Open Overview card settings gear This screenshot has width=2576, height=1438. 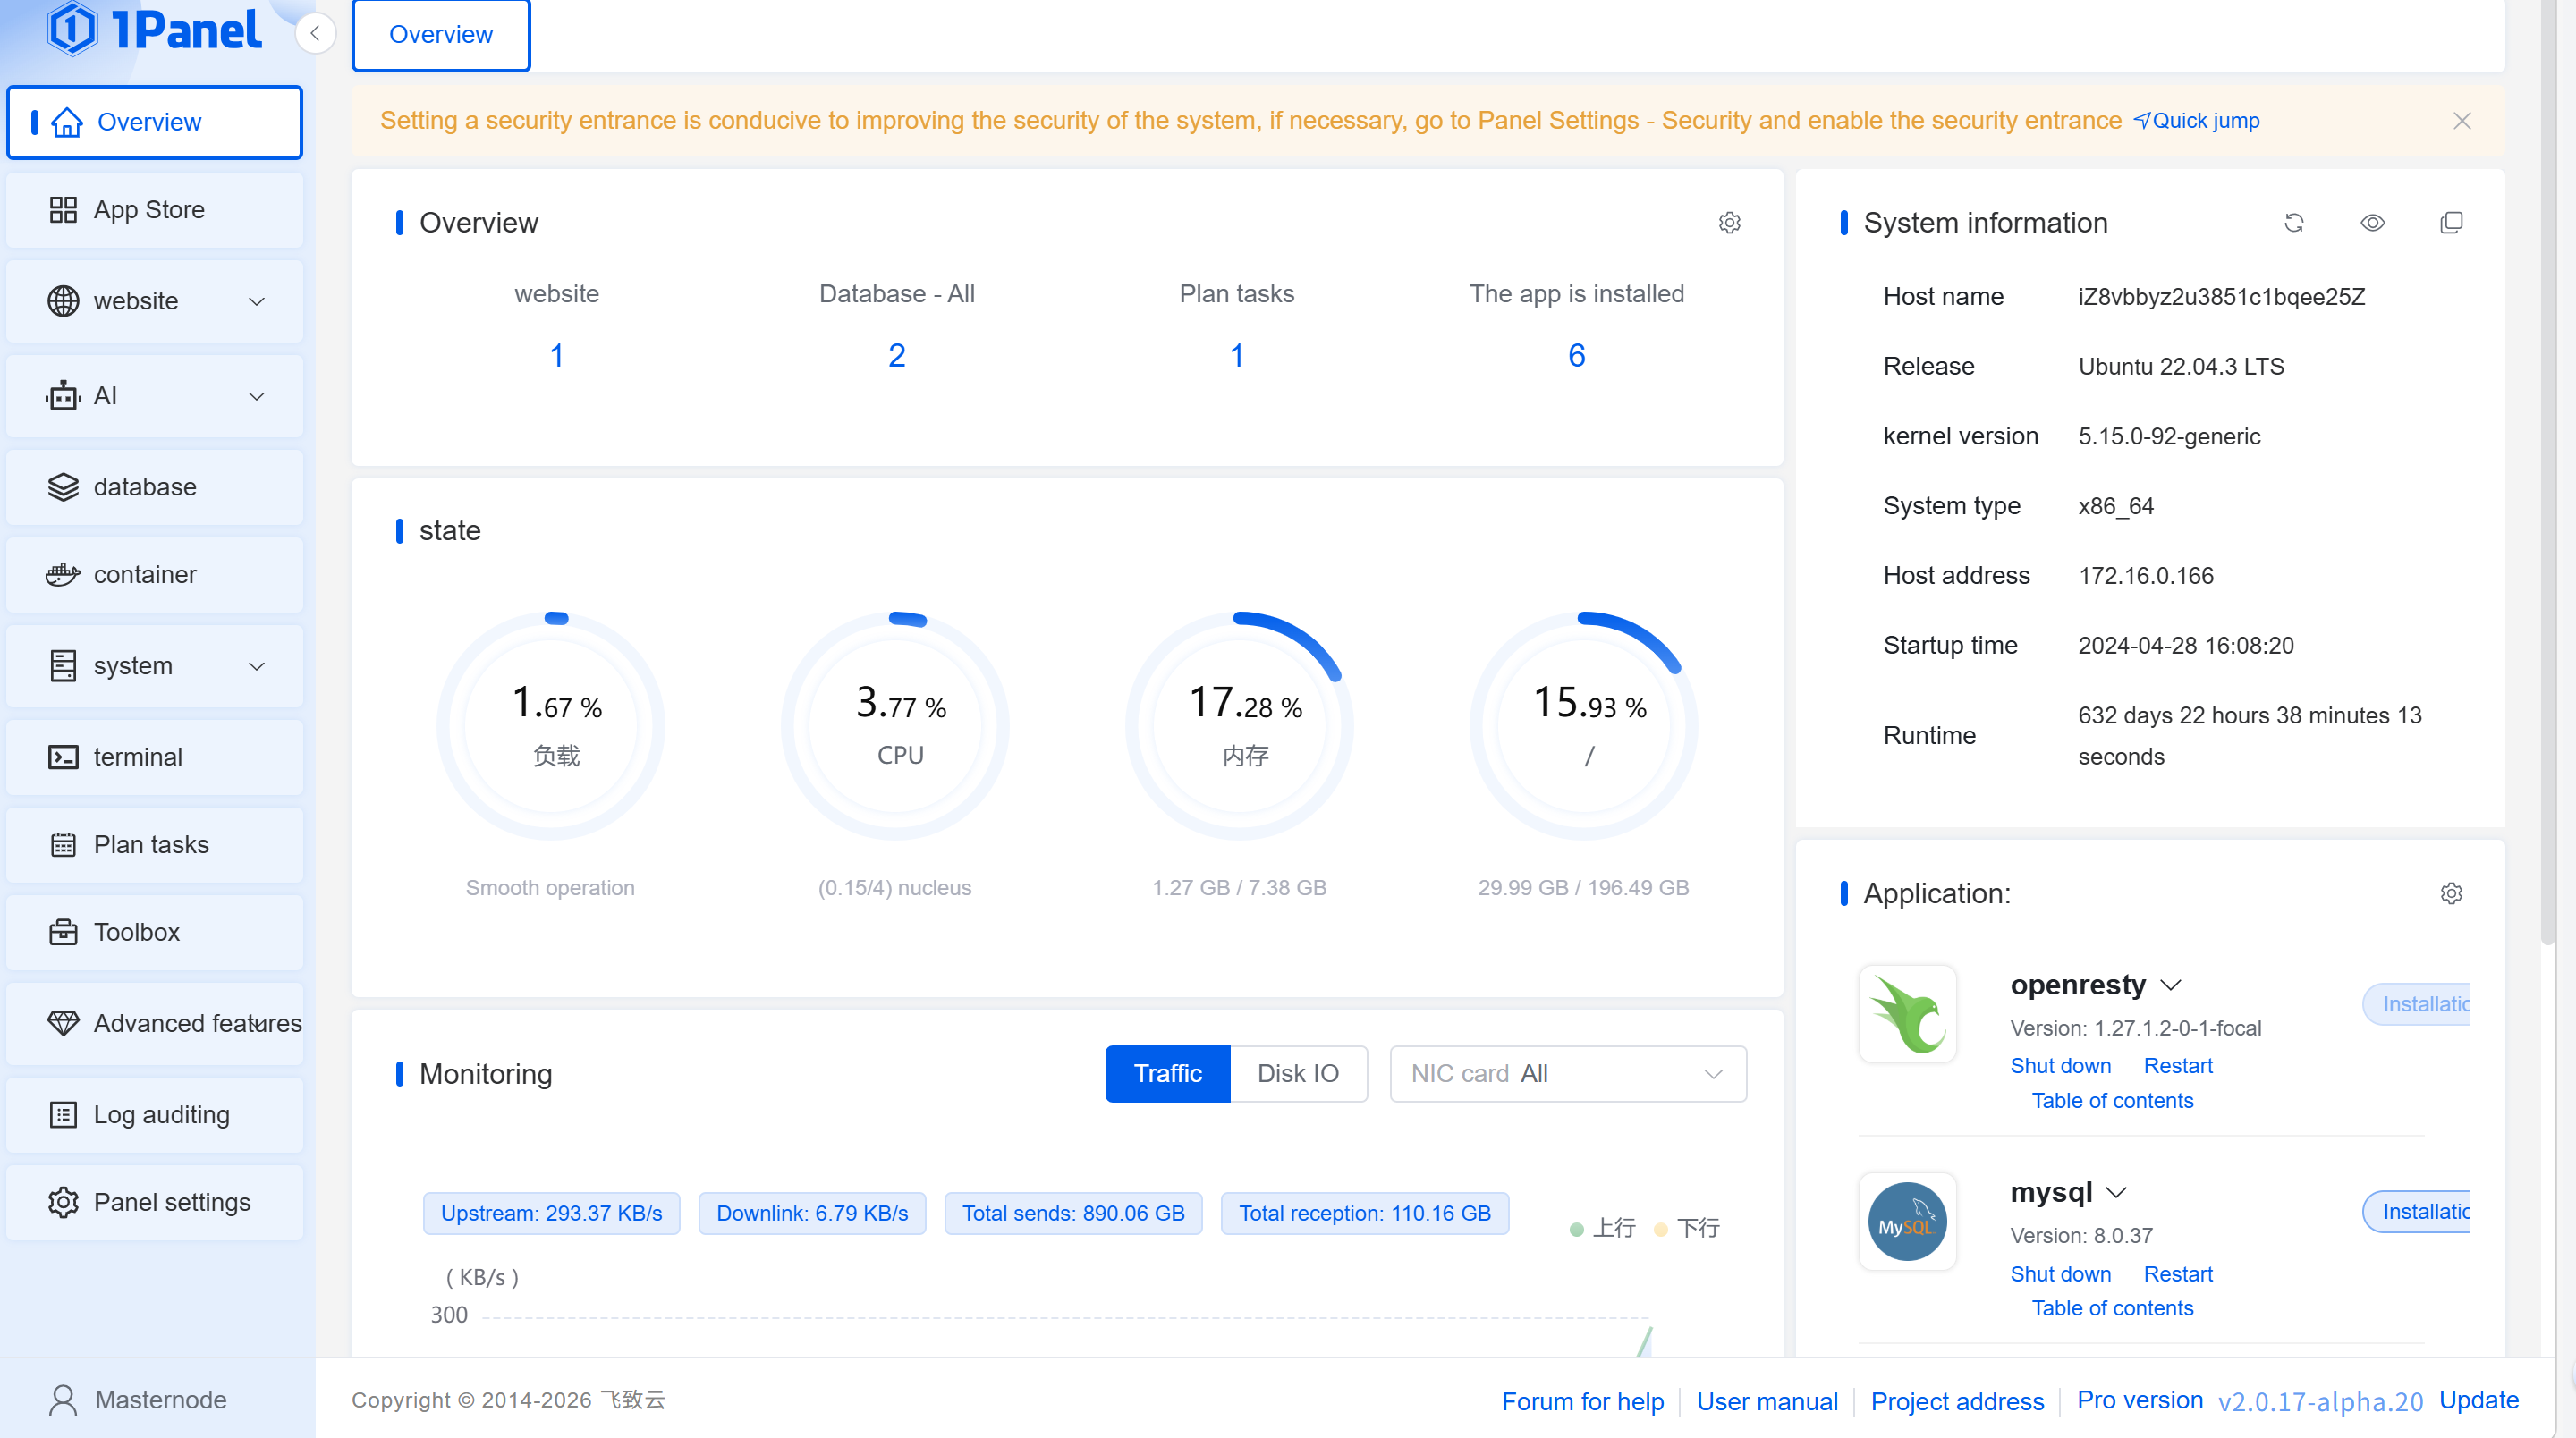coord(1729,222)
